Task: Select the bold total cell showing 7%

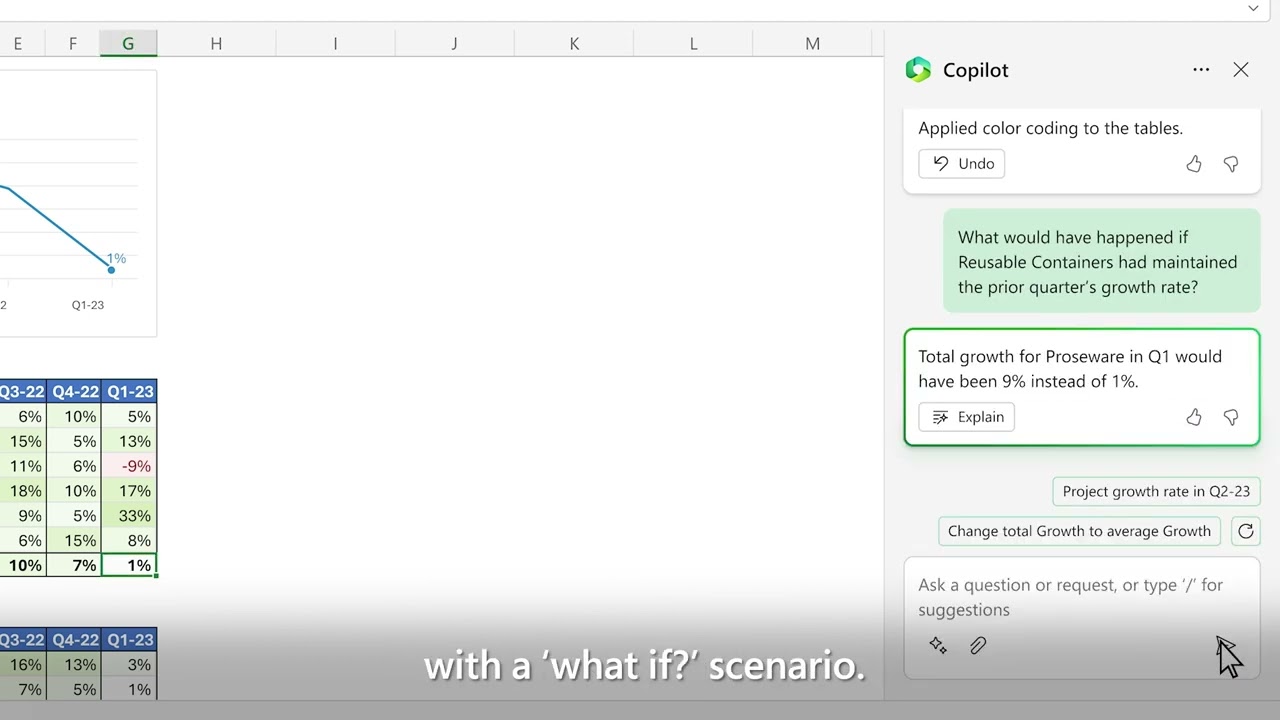Action: tap(74, 566)
